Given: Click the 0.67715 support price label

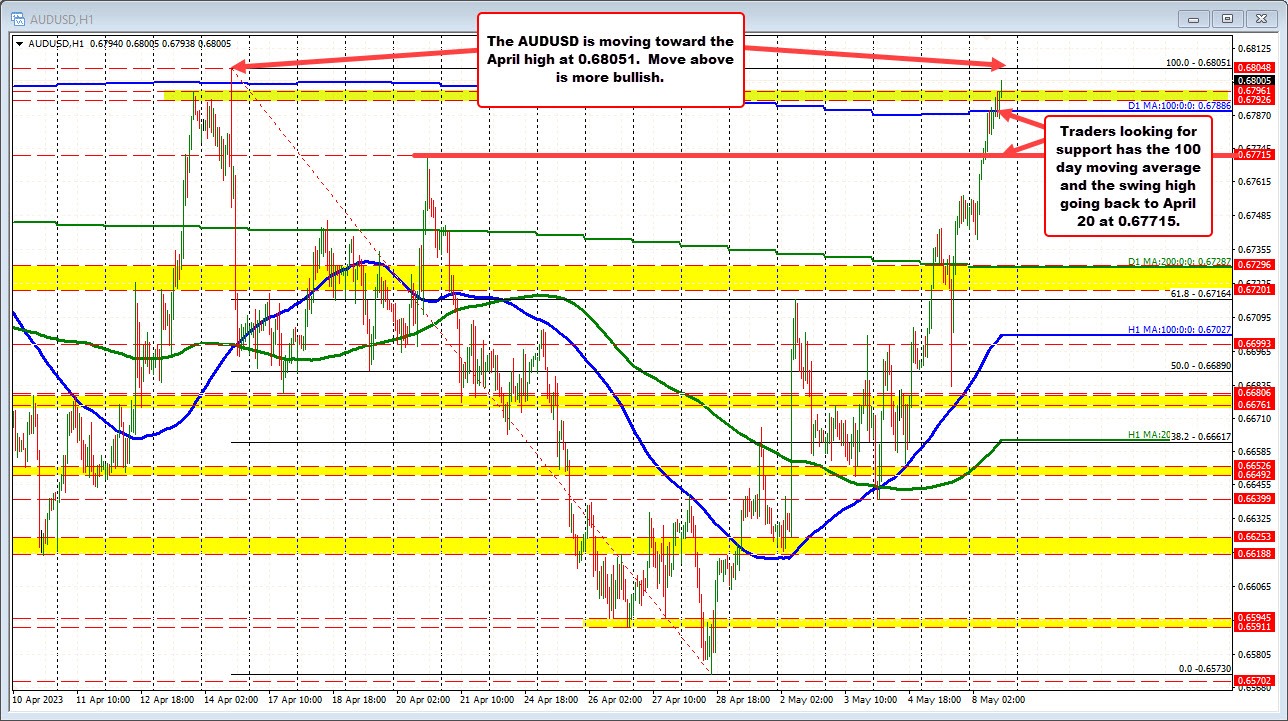Looking at the screenshot, I should 1256,155.
